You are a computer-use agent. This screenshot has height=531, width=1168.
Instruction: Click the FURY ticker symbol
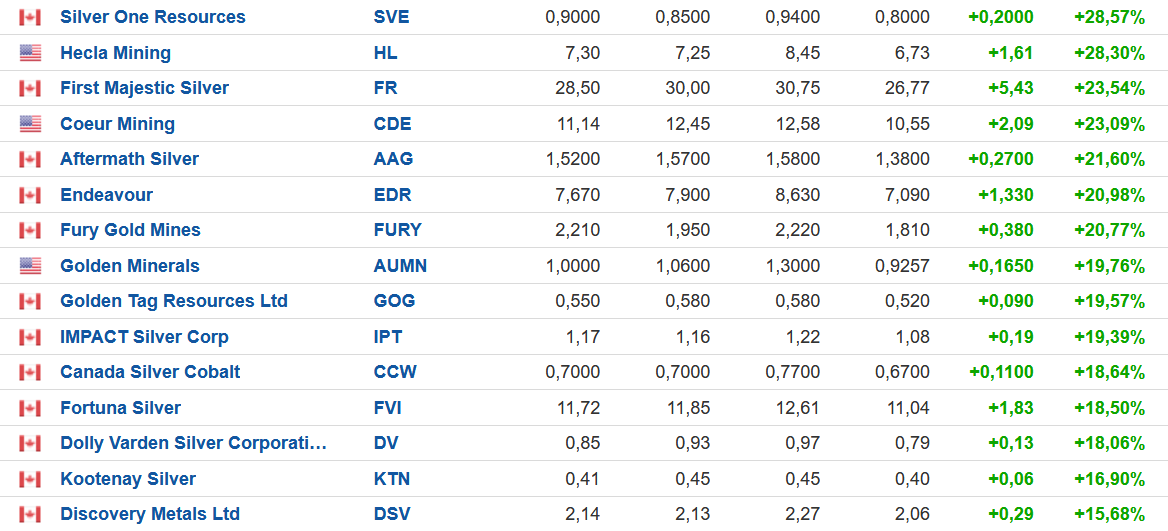pyautogui.click(x=397, y=230)
